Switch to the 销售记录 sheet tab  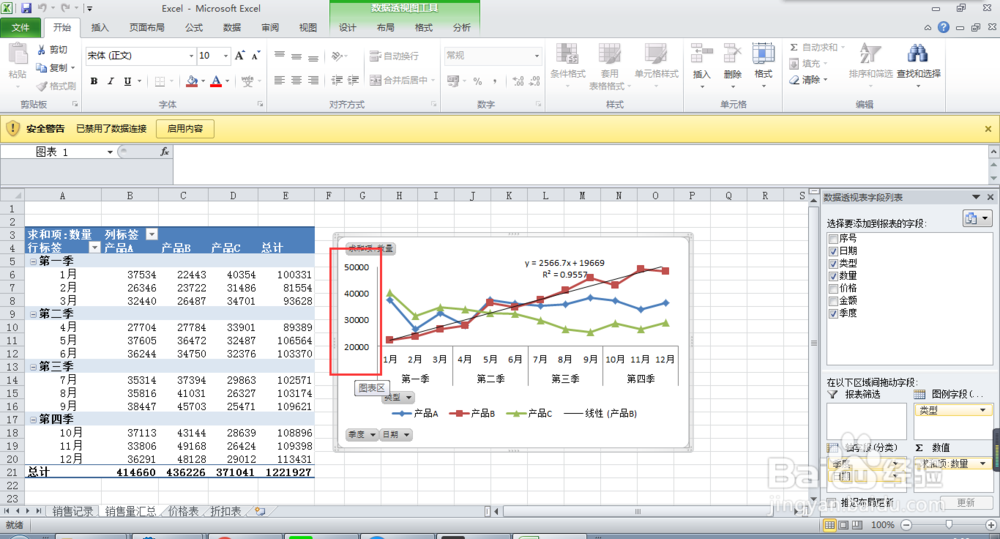click(72, 511)
